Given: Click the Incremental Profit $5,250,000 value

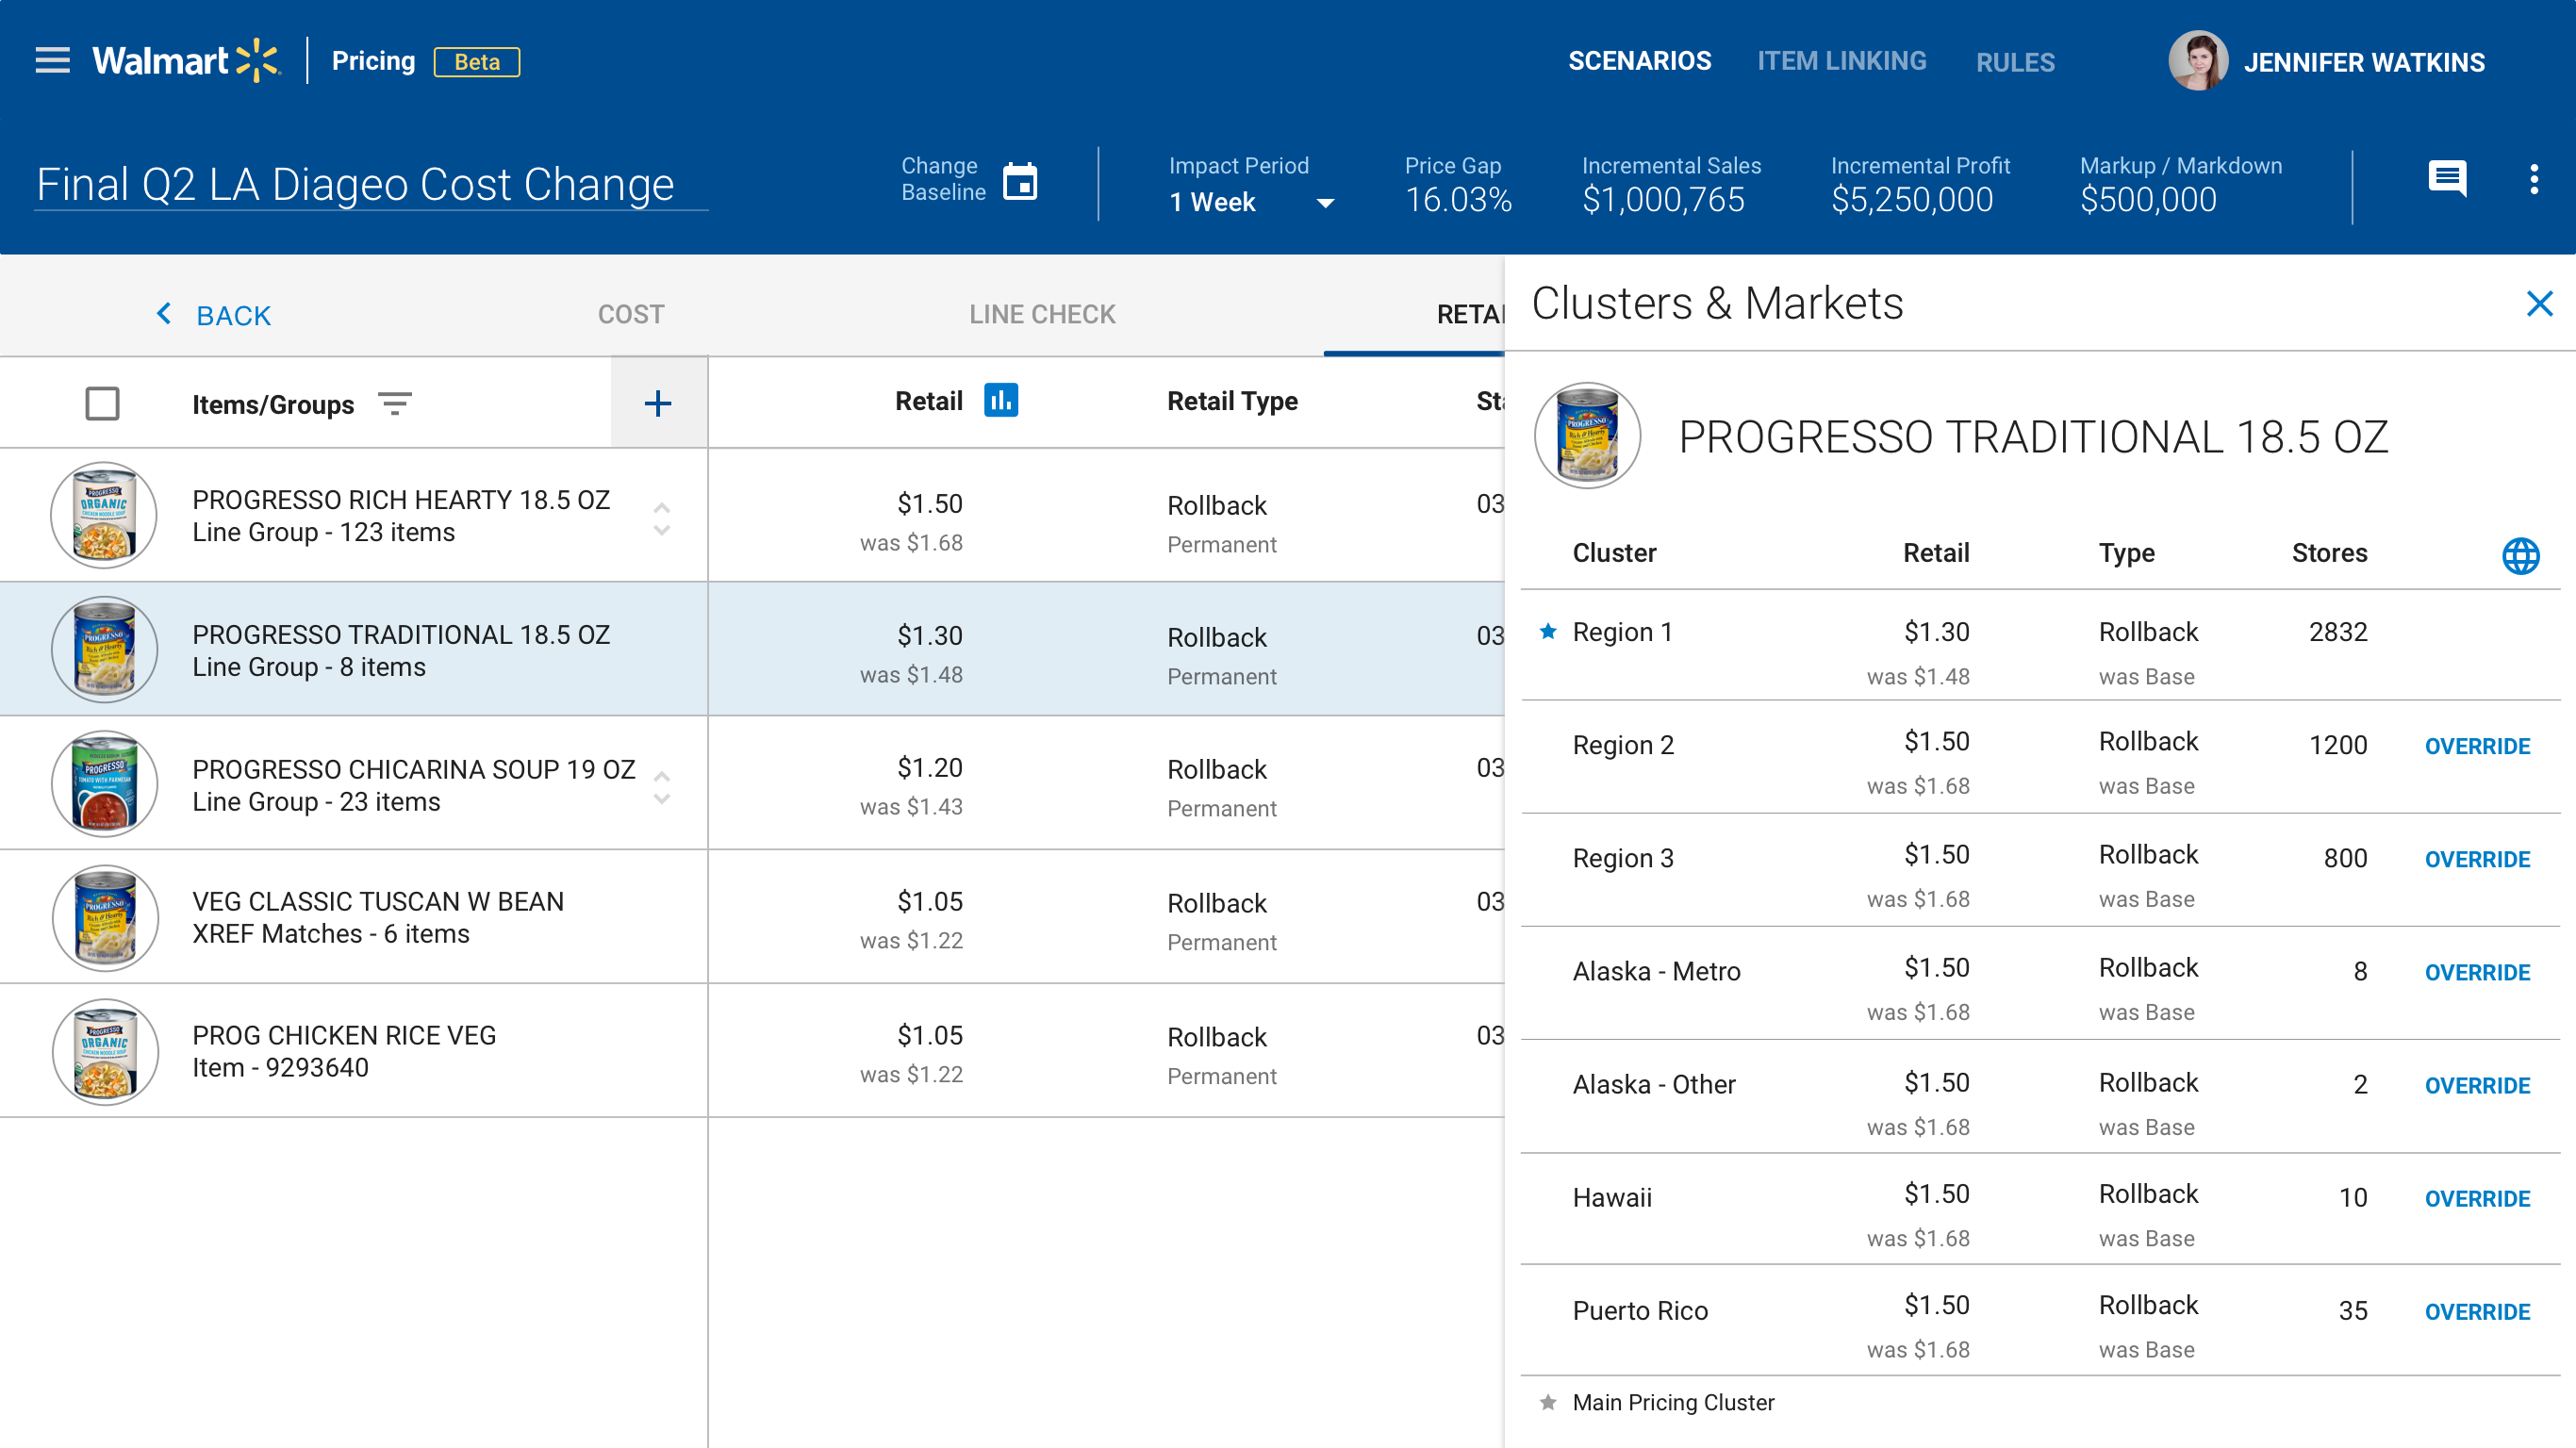Looking at the screenshot, I should (1912, 200).
